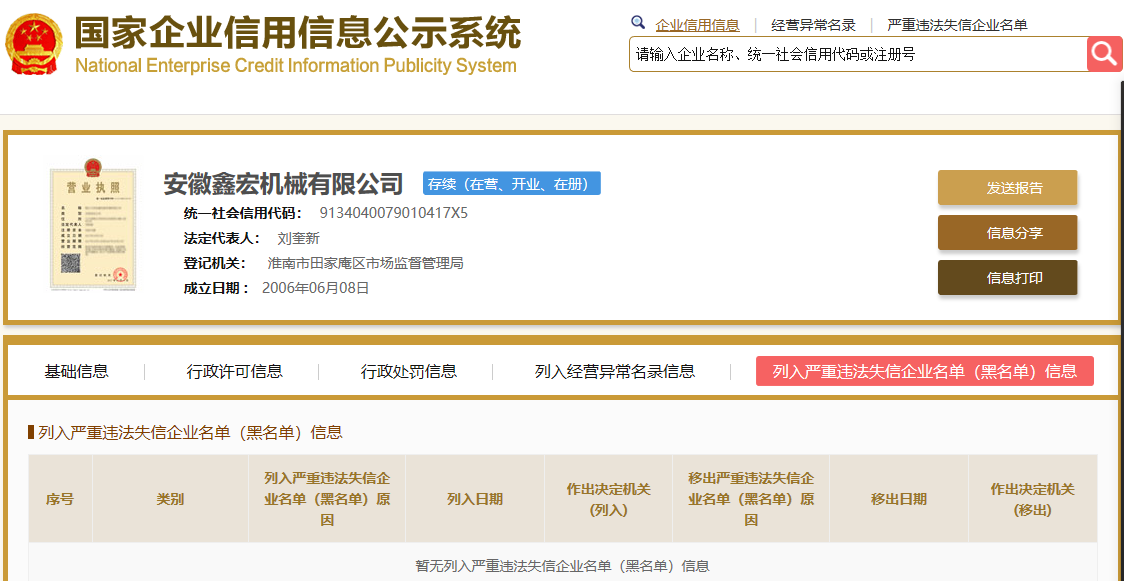
Task: Open the business license thumbnail image
Action: coord(93,223)
